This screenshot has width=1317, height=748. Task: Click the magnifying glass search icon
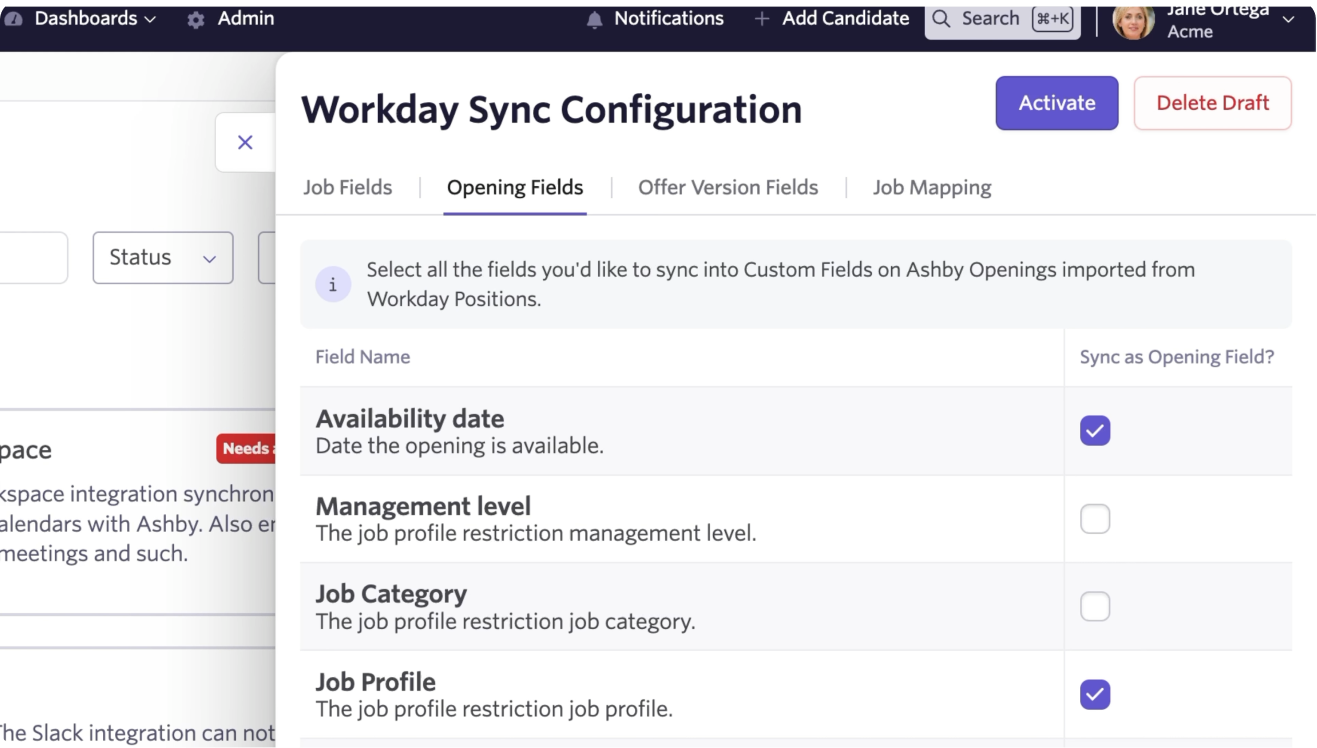942,19
